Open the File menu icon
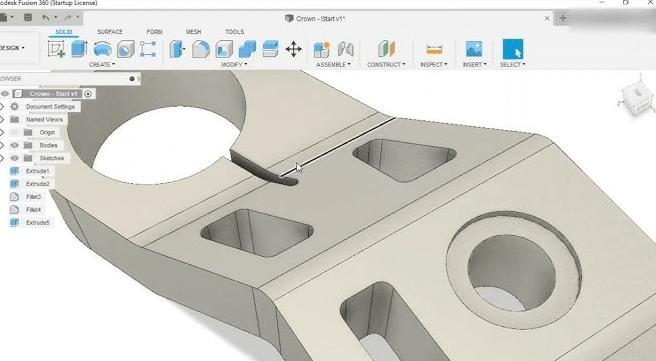This screenshot has width=656, height=361. point(4,18)
